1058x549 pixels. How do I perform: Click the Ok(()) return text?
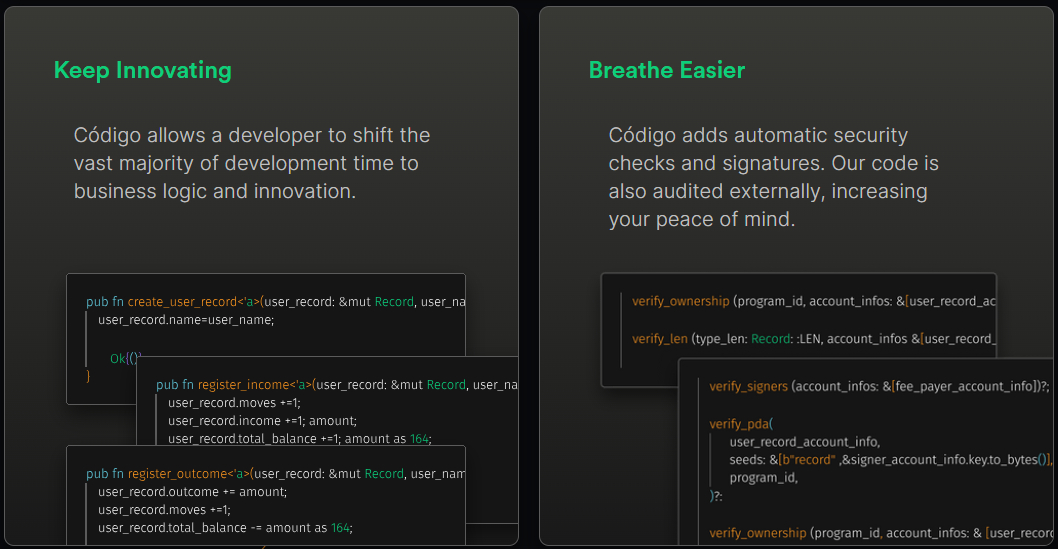pyautogui.click(x=126, y=358)
